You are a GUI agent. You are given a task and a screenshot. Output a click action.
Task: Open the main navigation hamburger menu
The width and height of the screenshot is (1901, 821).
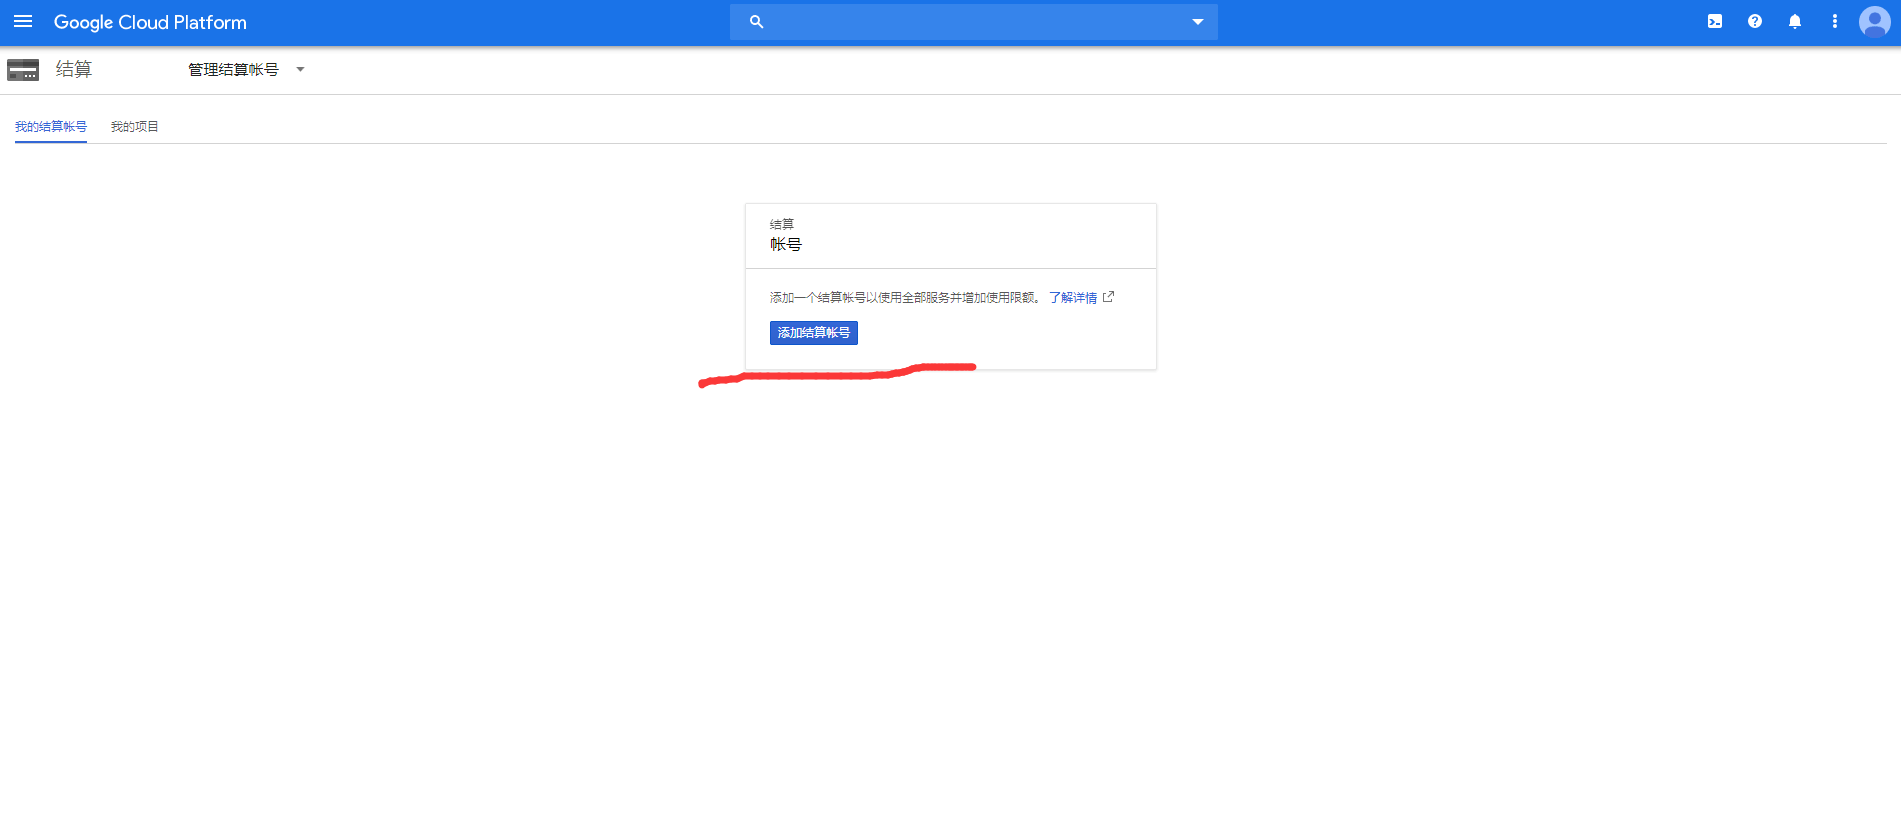[x=23, y=22]
